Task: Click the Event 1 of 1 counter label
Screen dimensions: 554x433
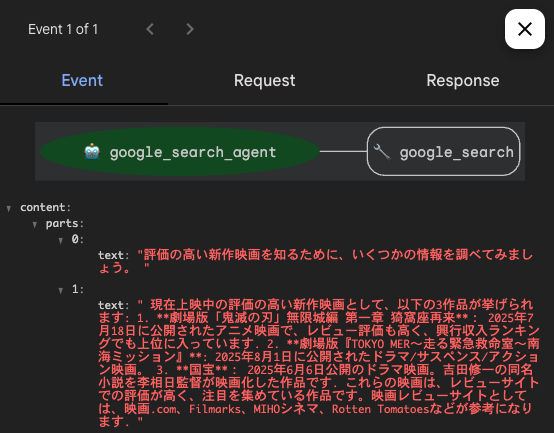Action: (x=63, y=29)
